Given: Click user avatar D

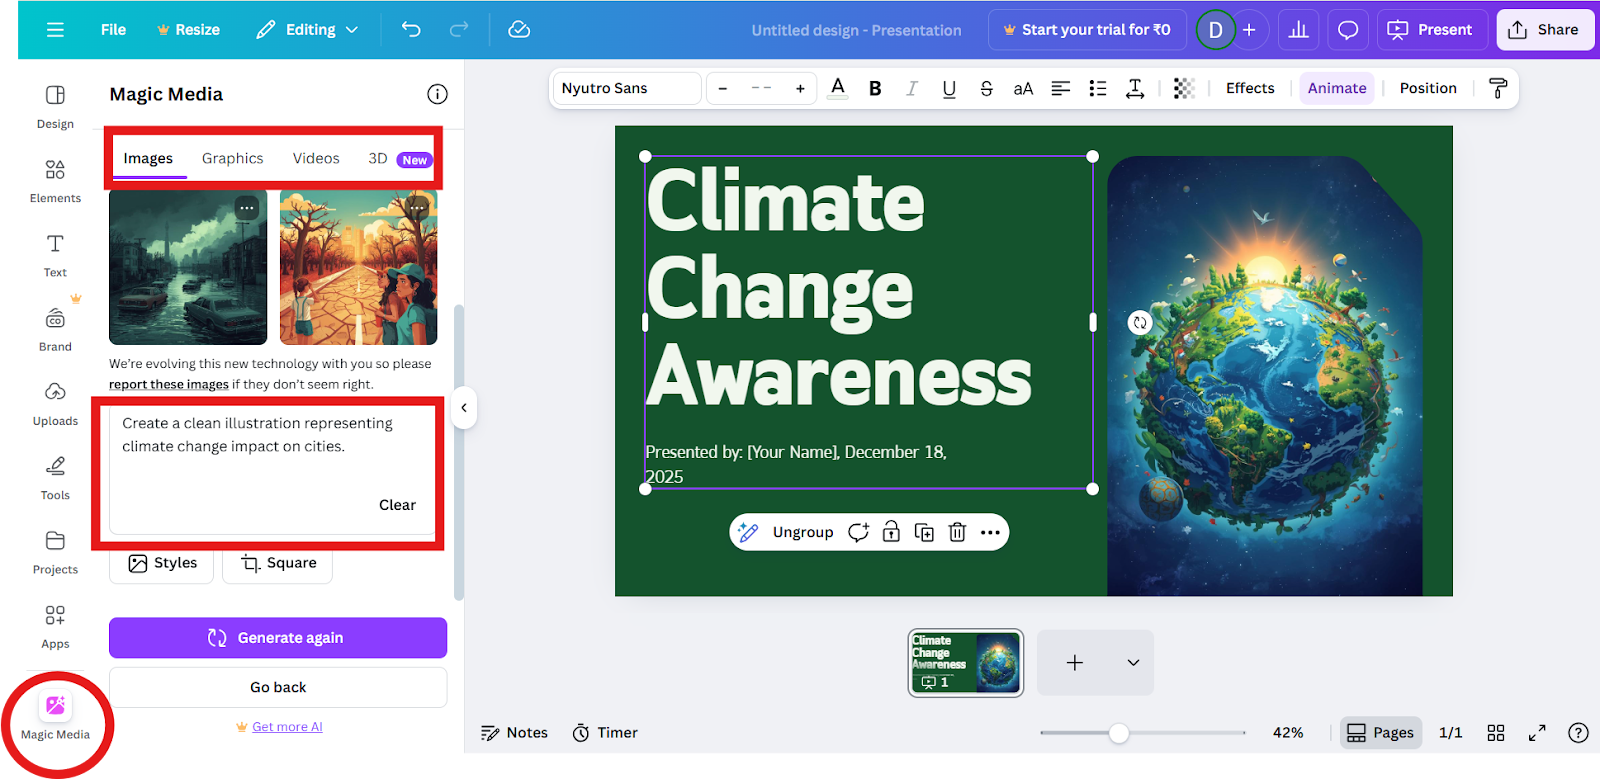Looking at the screenshot, I should coord(1216,30).
